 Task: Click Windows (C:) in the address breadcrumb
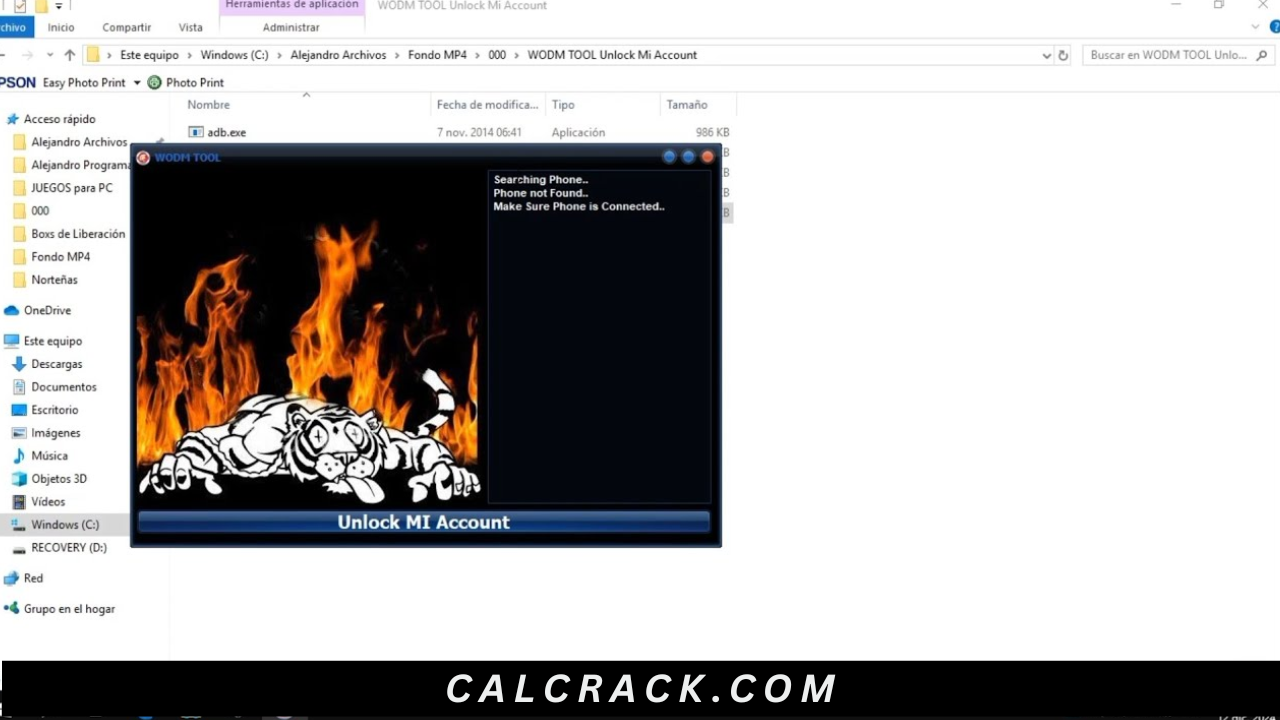pyautogui.click(x=234, y=55)
